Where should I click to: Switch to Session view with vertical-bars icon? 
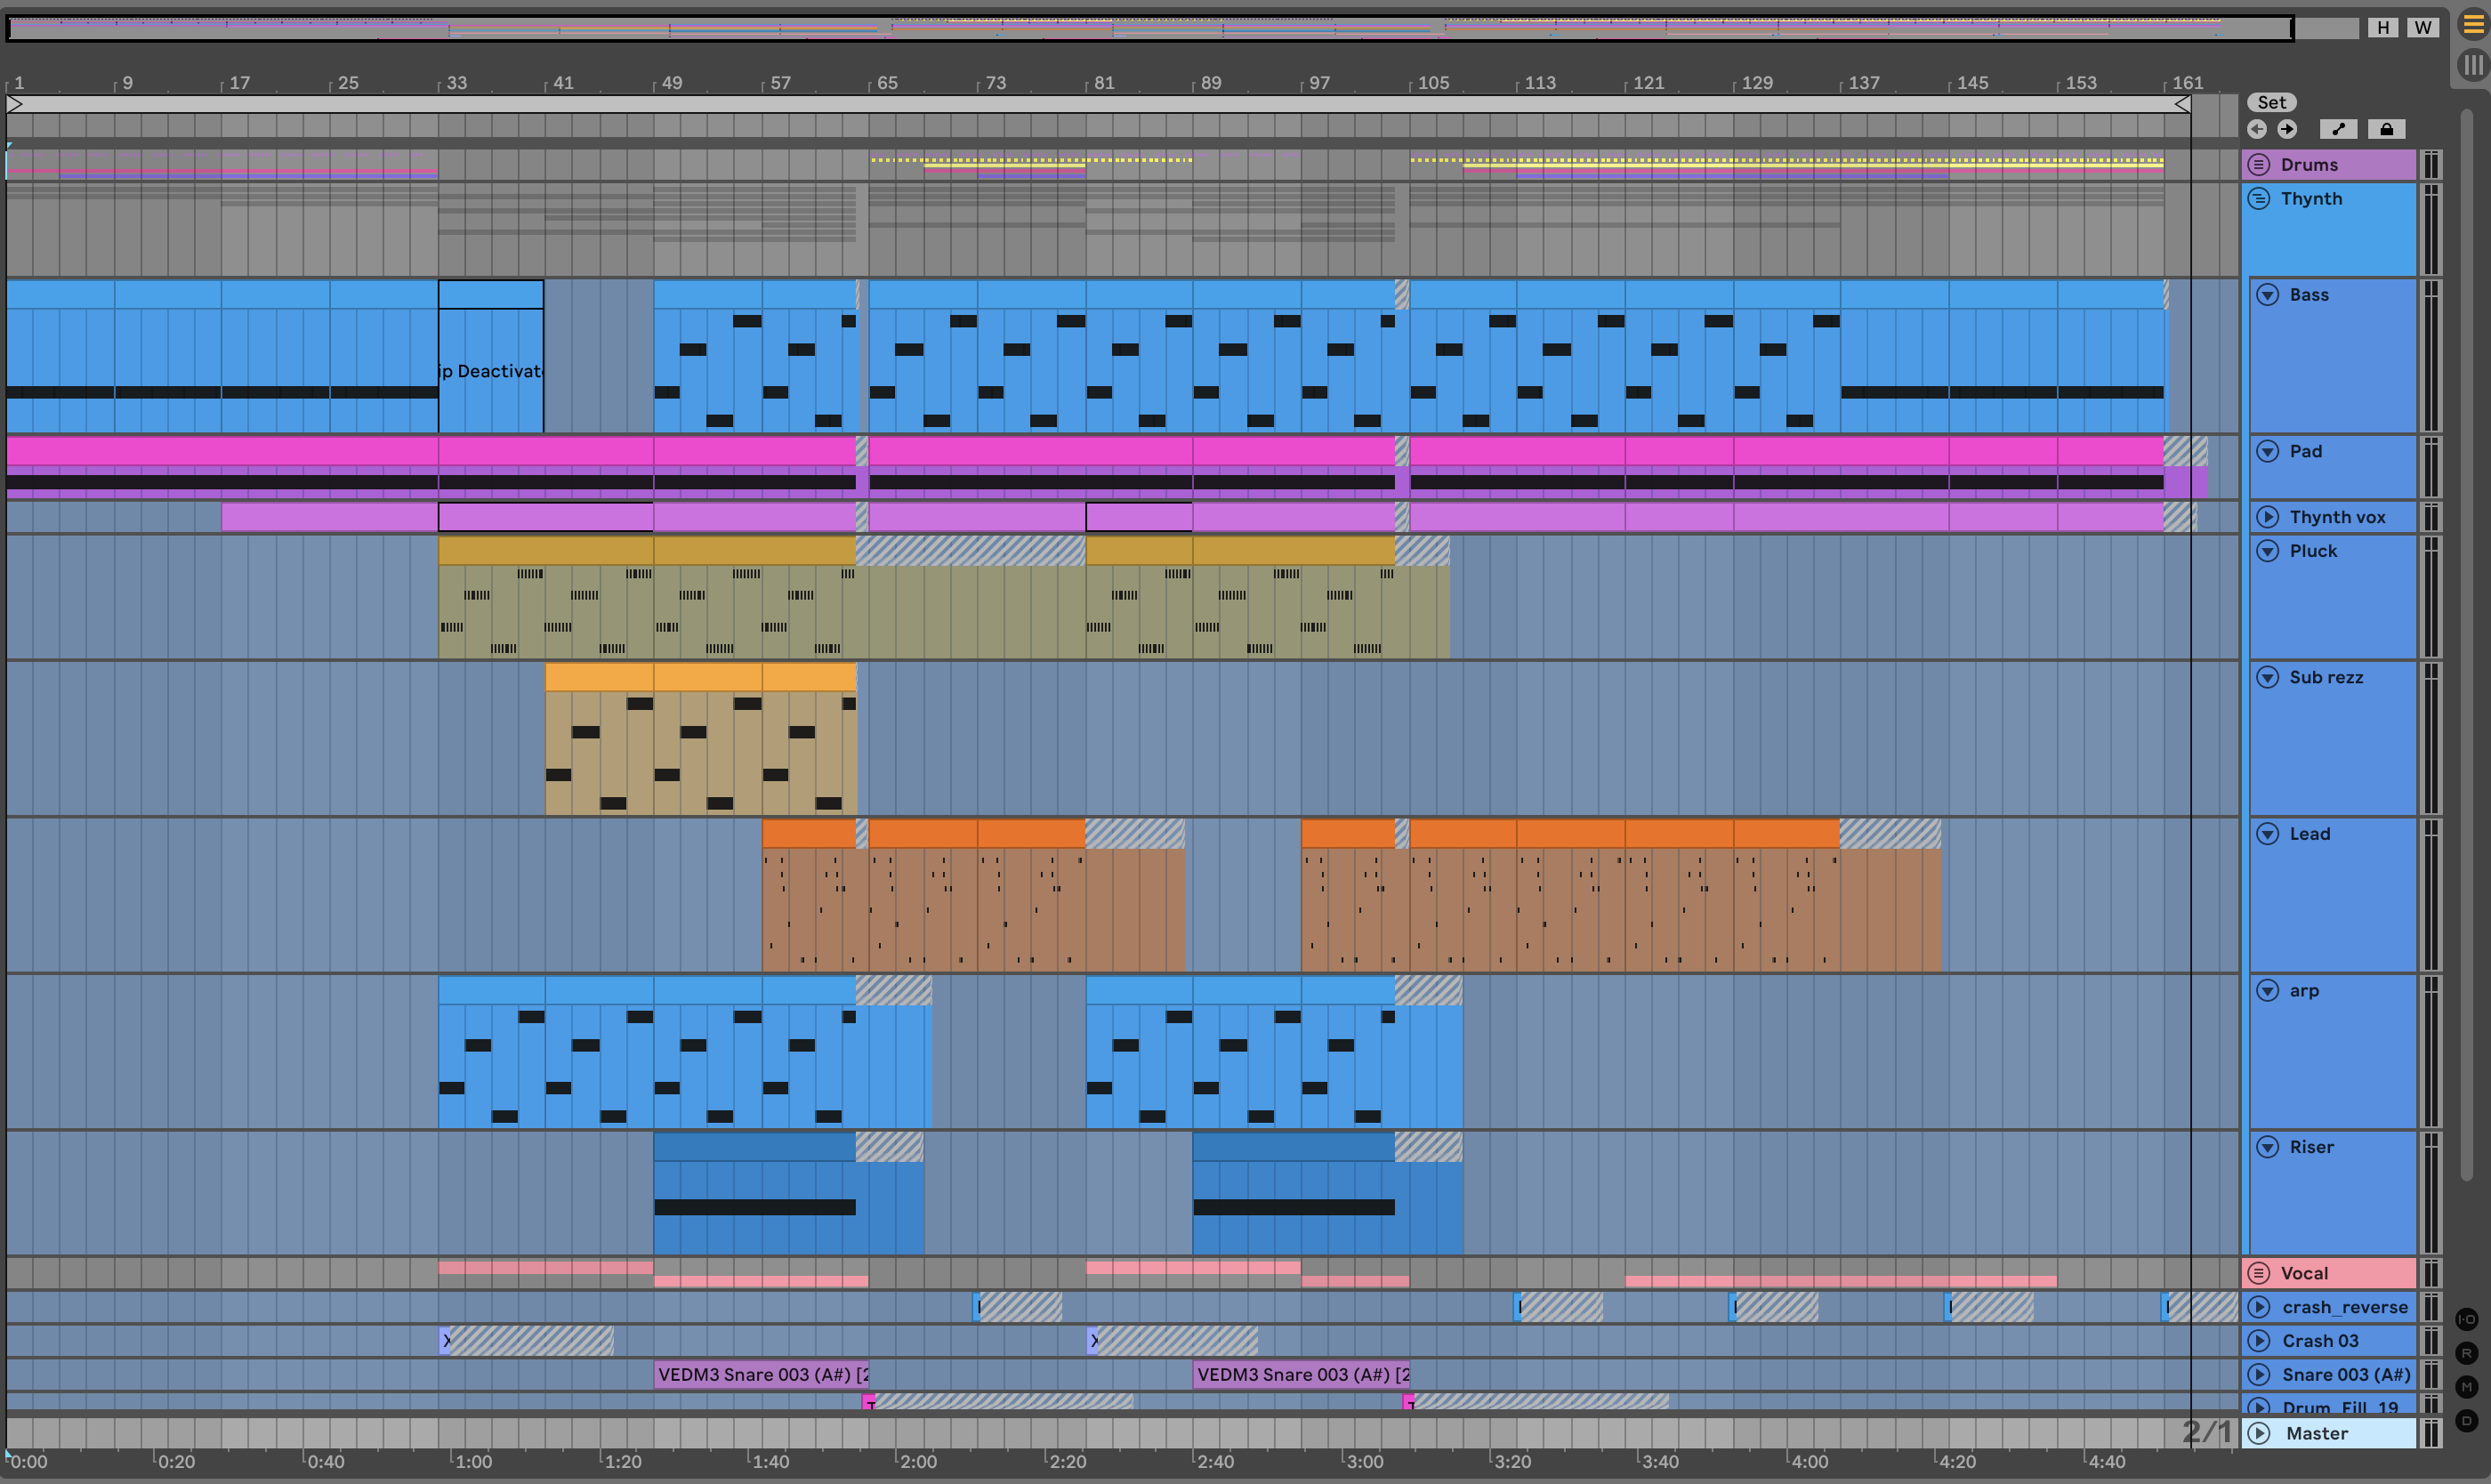[x=2473, y=65]
